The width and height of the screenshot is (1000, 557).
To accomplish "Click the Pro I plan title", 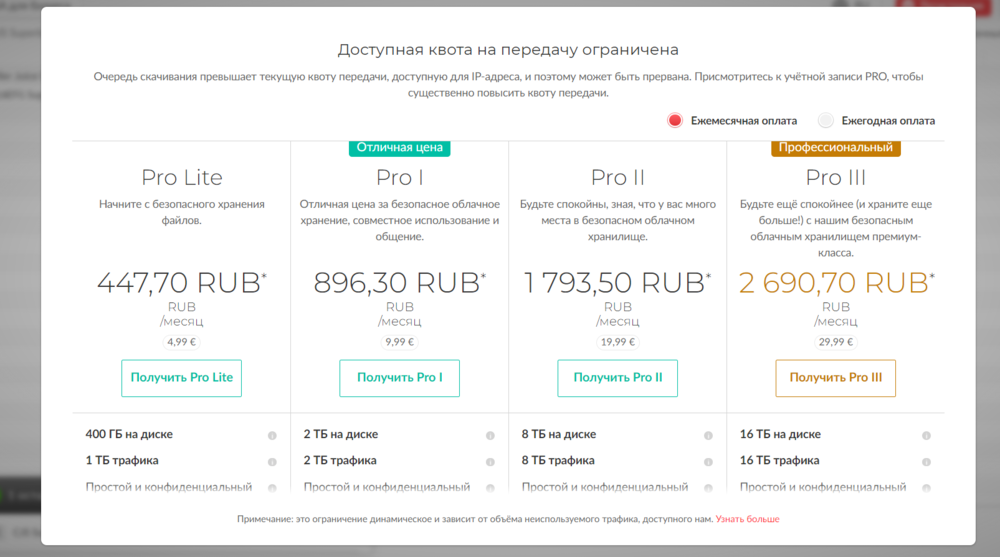I will tap(399, 177).
